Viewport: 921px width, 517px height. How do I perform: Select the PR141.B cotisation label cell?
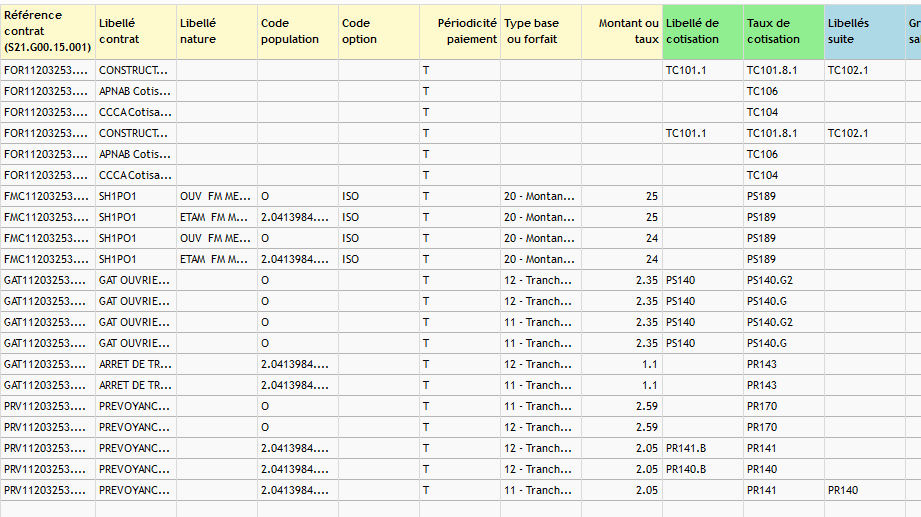coord(703,448)
